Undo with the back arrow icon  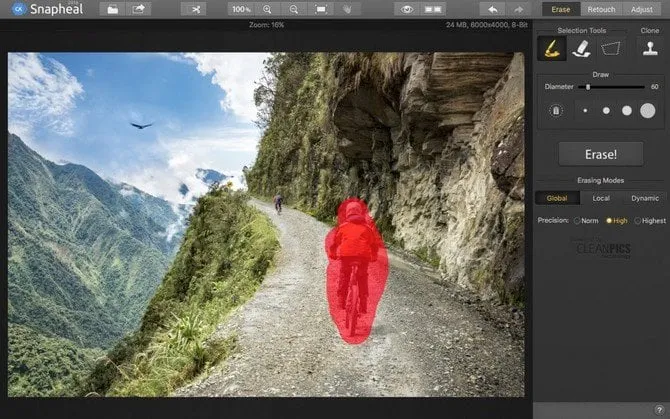tap(492, 9)
